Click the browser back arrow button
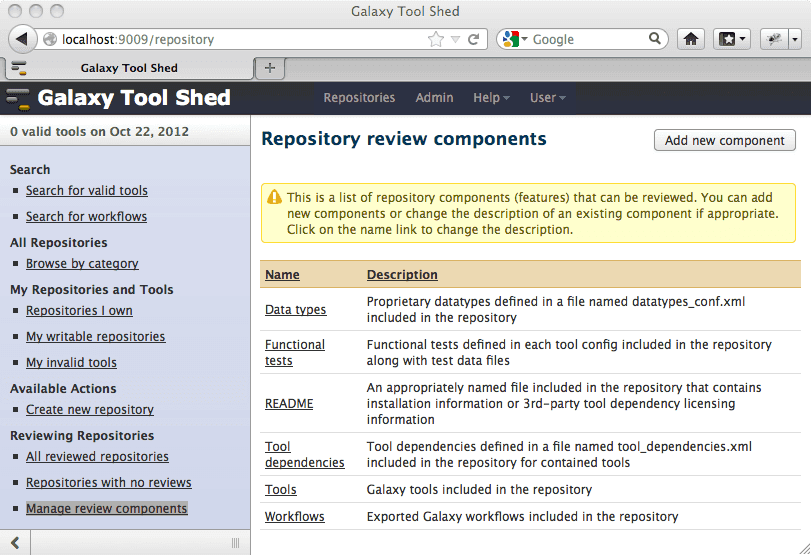Viewport: 811px width, 555px height. coord(21,39)
